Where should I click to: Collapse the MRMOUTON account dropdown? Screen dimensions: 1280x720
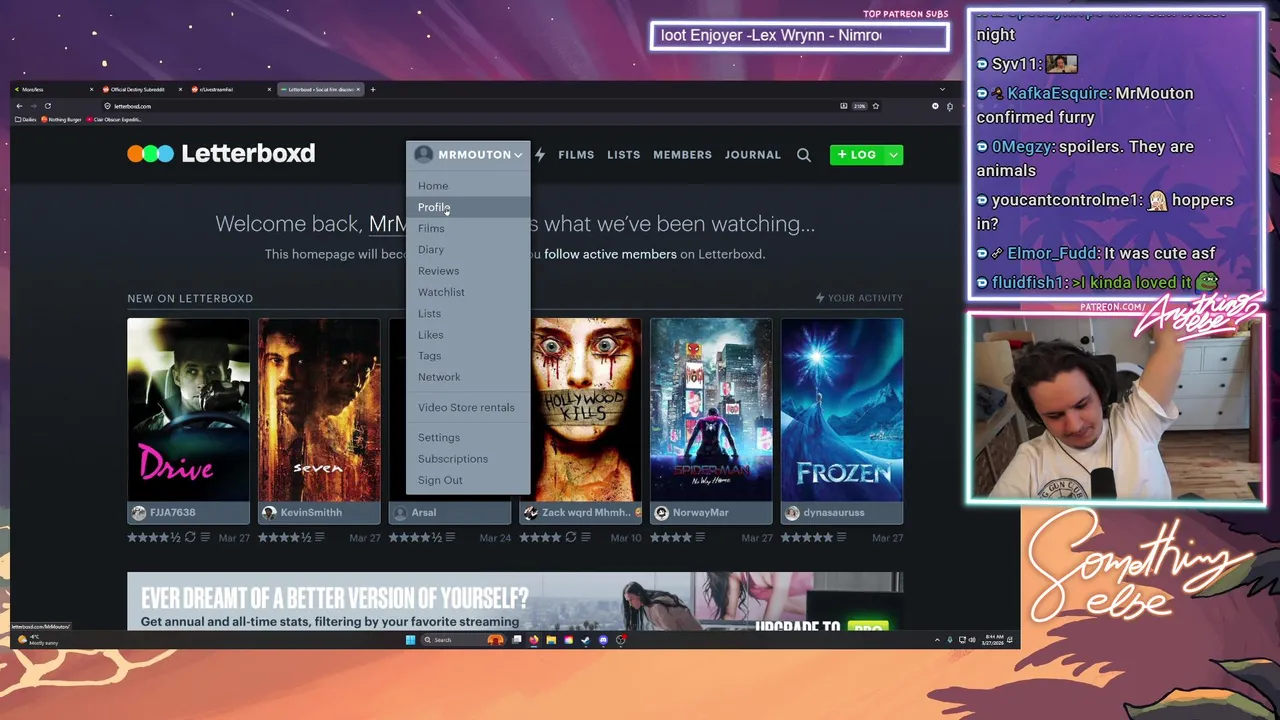coord(518,155)
